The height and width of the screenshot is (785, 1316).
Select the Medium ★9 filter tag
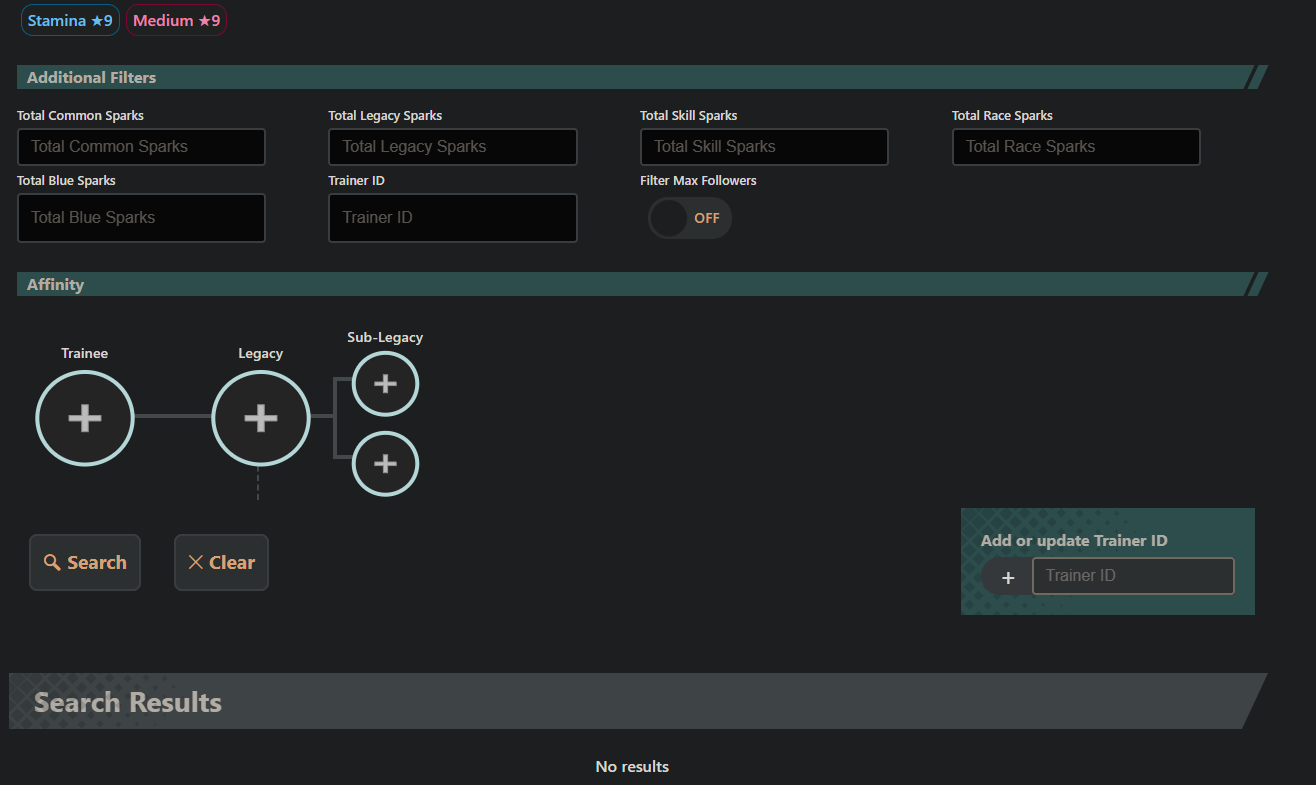[176, 20]
